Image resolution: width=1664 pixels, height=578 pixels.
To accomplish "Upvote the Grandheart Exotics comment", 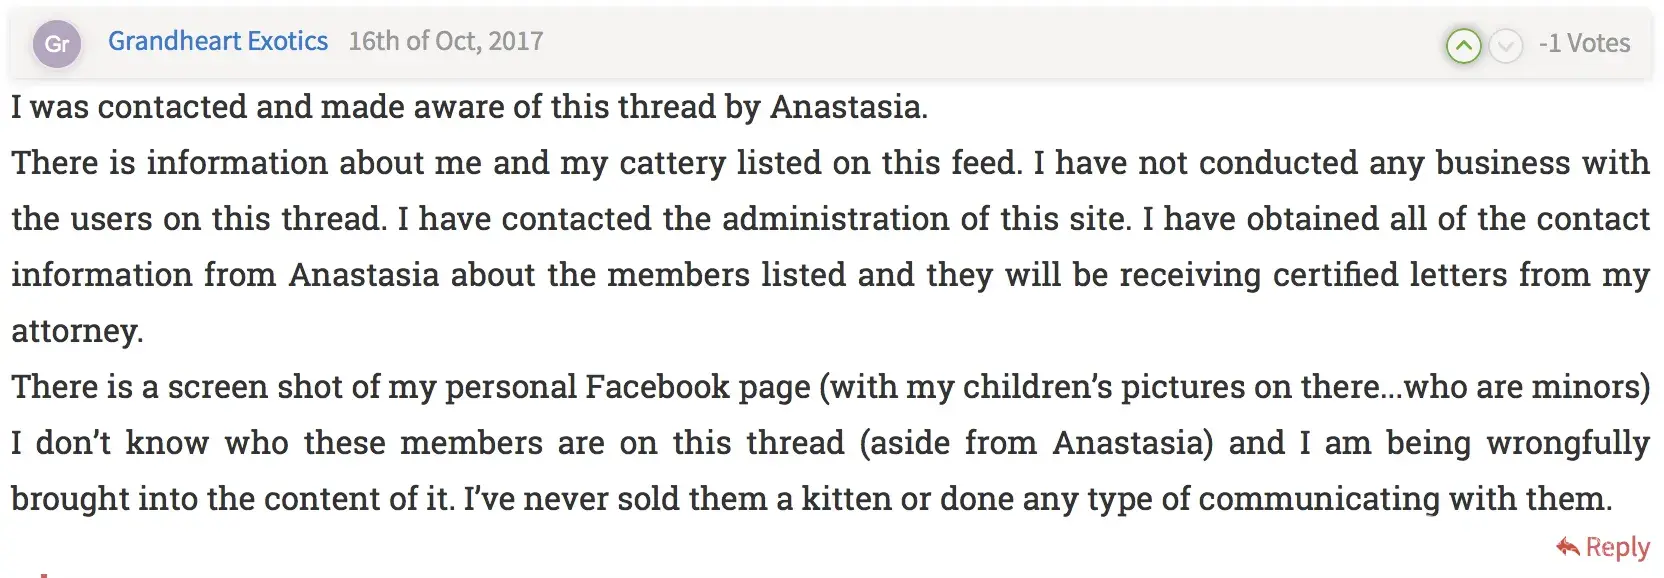I will (x=1463, y=45).
